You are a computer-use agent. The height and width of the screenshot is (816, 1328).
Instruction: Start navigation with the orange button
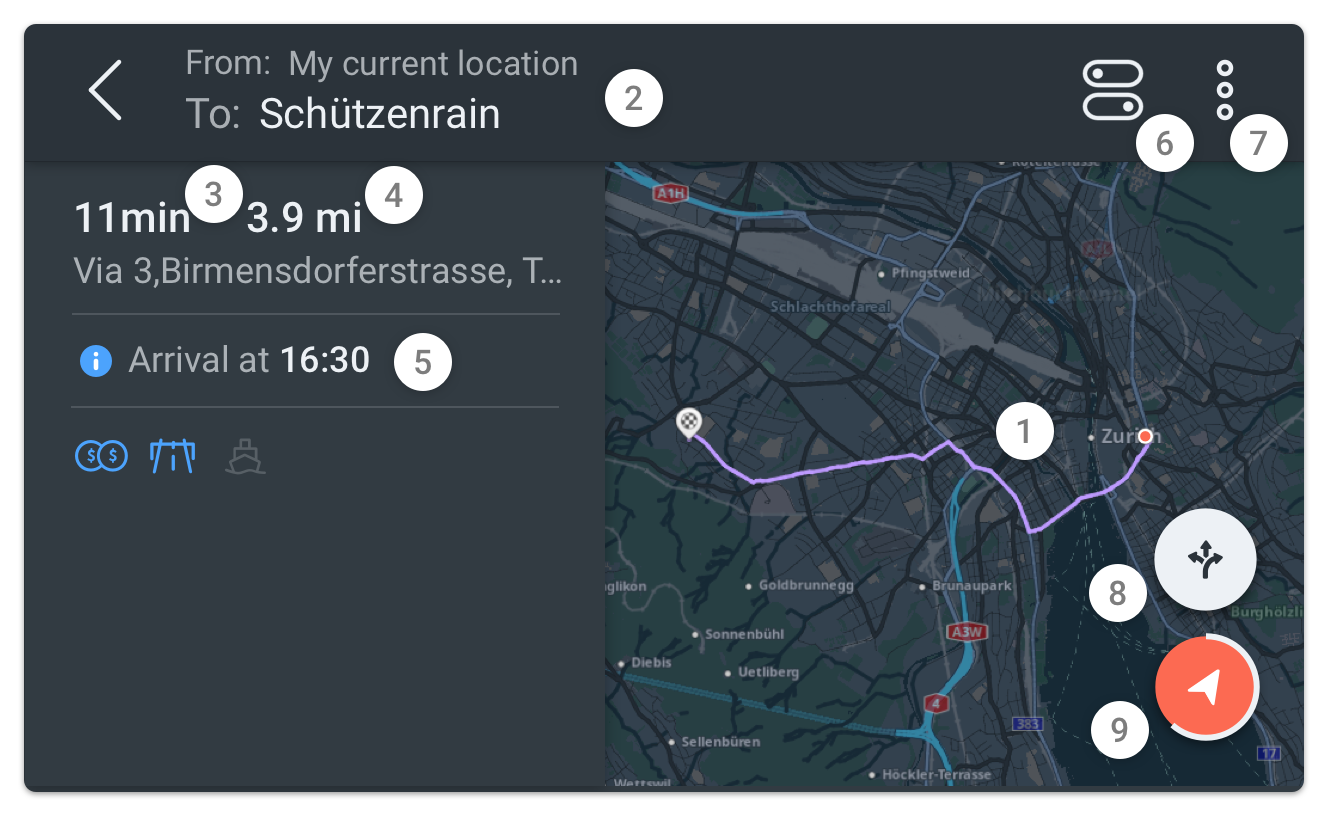(x=1205, y=687)
